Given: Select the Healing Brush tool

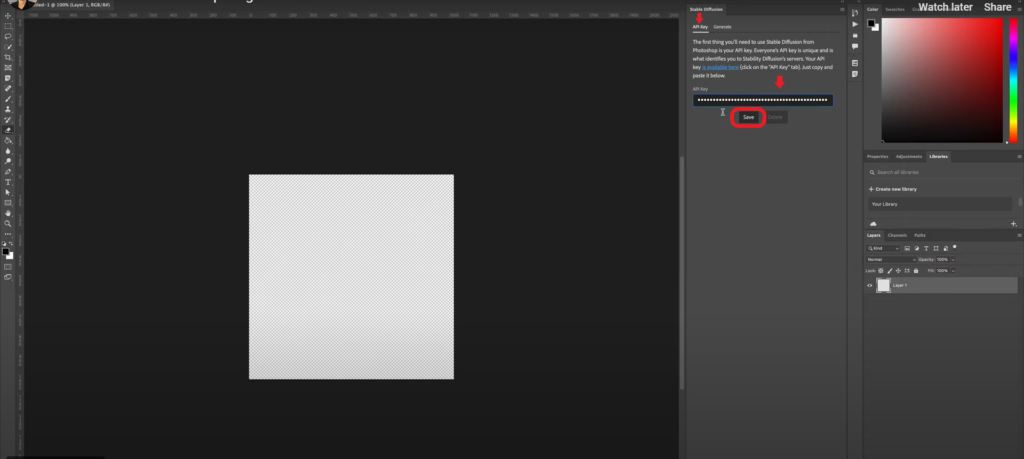Looking at the screenshot, I should (x=8, y=88).
